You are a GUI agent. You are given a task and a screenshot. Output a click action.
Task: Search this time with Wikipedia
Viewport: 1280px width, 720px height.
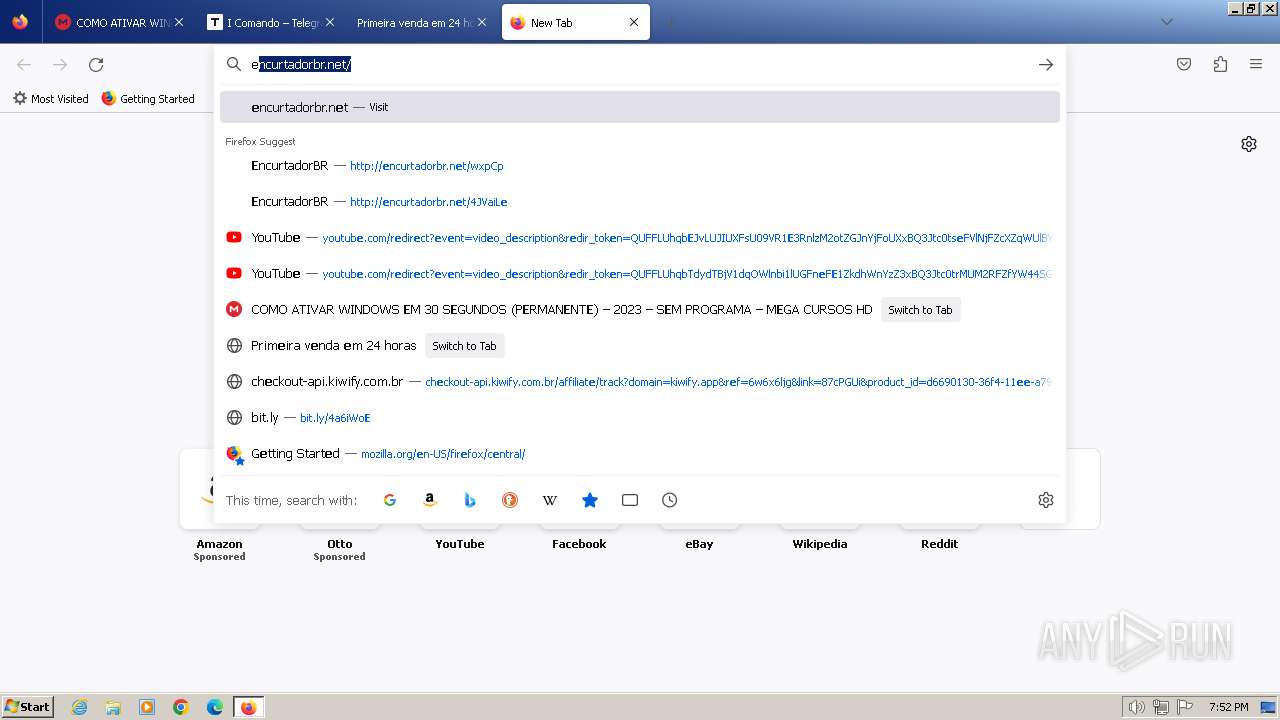click(550, 500)
